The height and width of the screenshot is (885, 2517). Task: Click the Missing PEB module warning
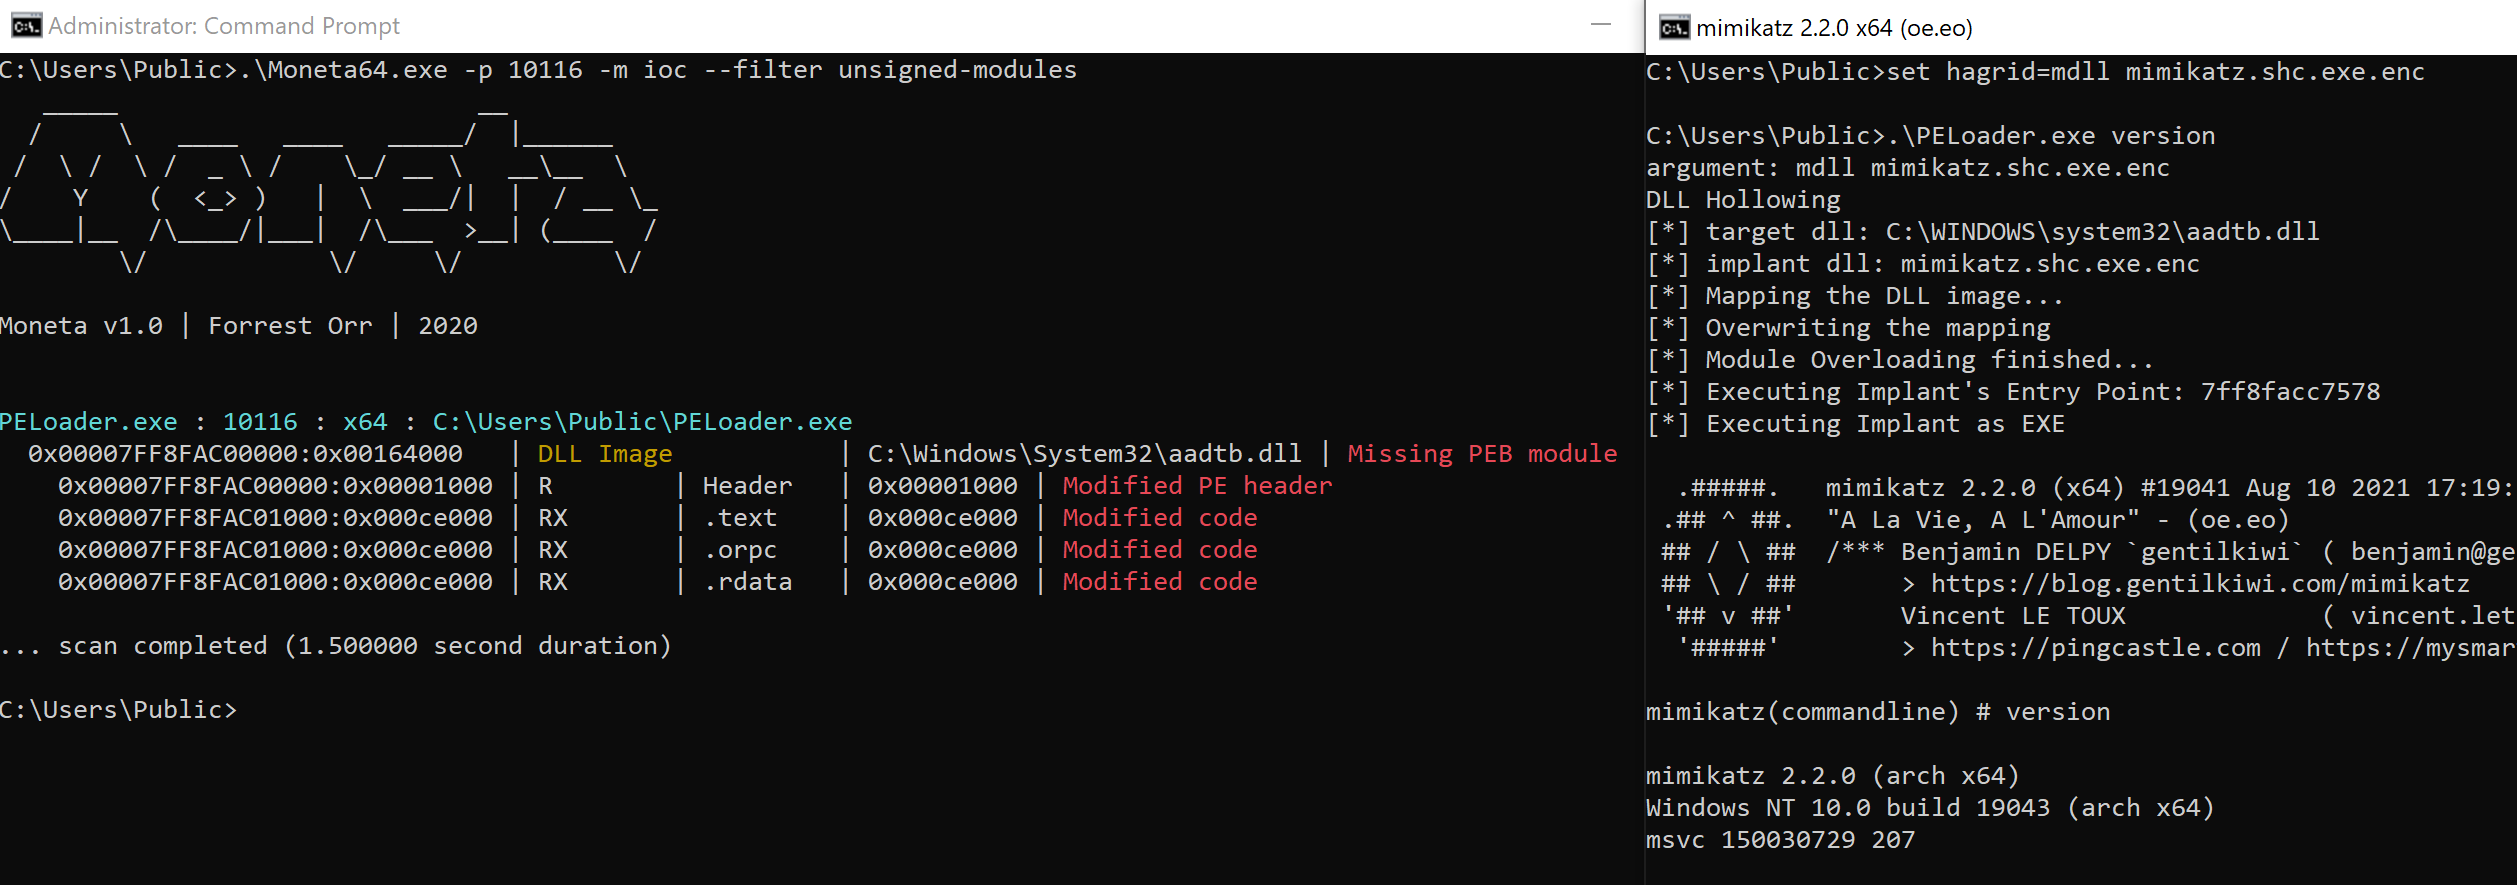coord(1481,454)
